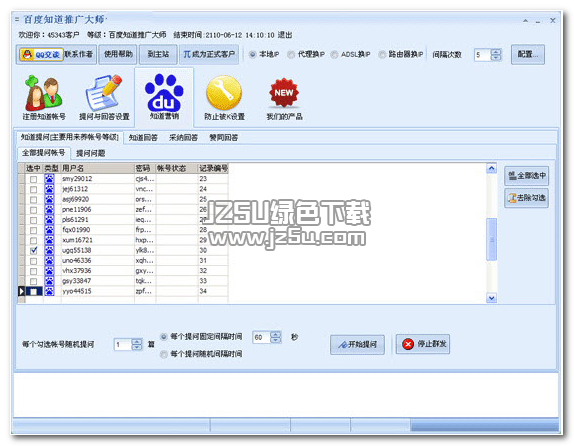Click the 联系作者 button
The height and width of the screenshot is (446, 574).
(x=79, y=54)
